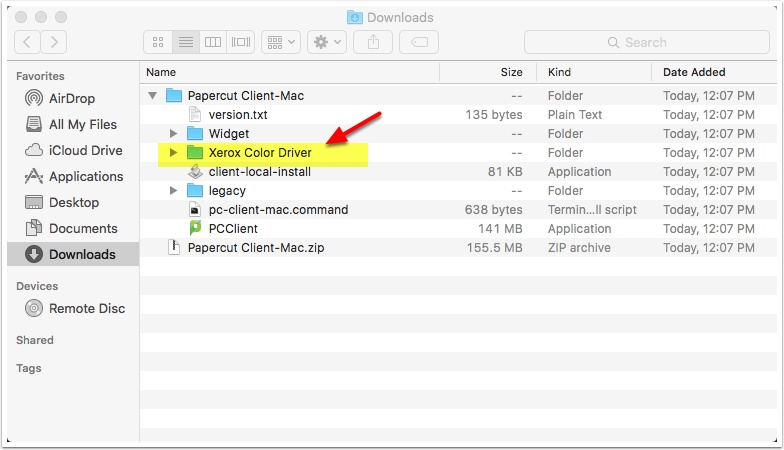Image resolution: width=784 pixels, height=450 pixels.
Task: Go forward with the forward arrow
Action: (x=54, y=42)
